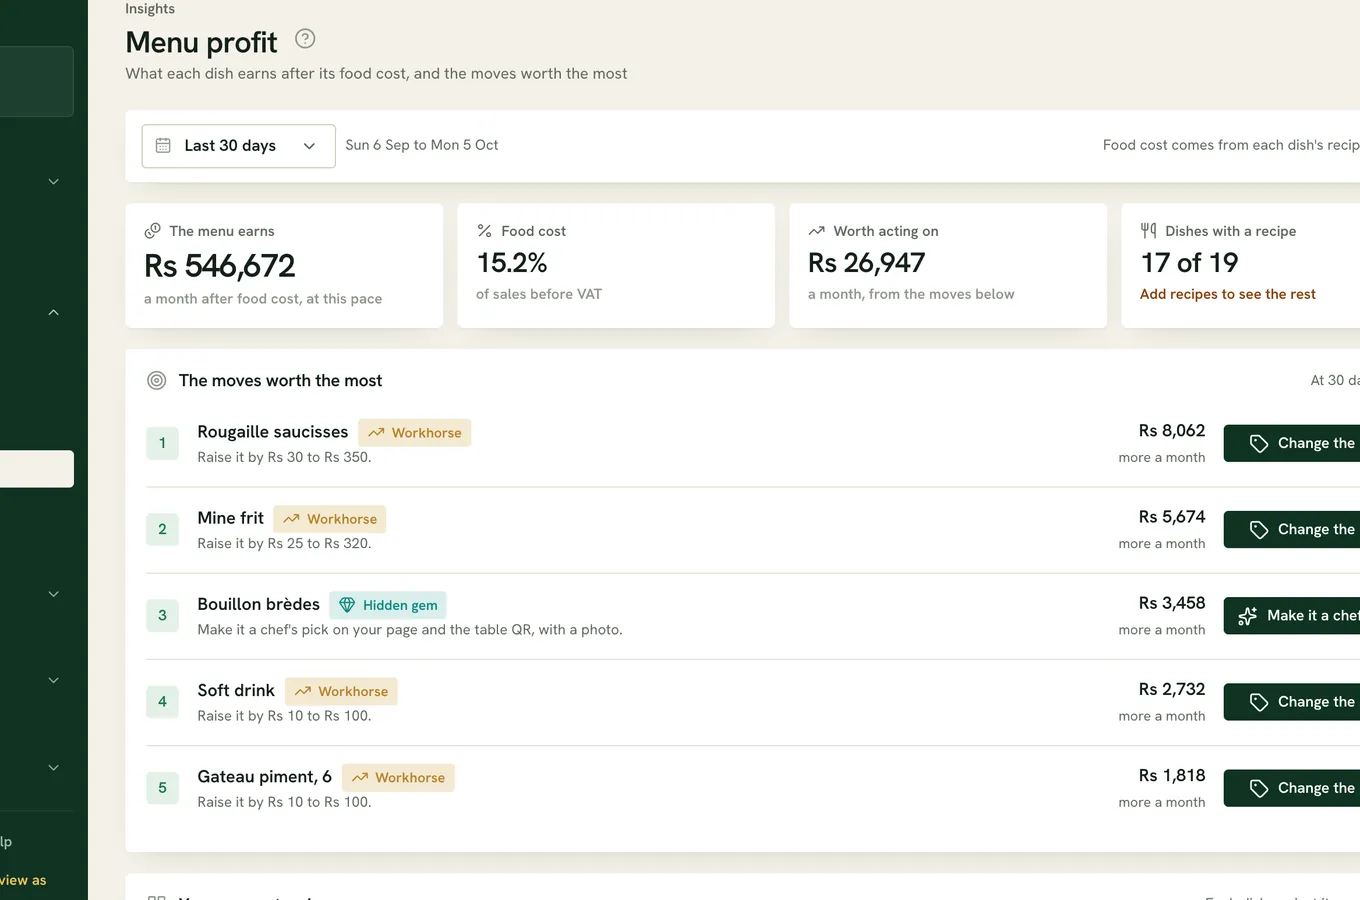Image resolution: width=1360 pixels, height=900 pixels.
Task: Click the Rs 546,672 menu earnings value
Action: click(220, 266)
